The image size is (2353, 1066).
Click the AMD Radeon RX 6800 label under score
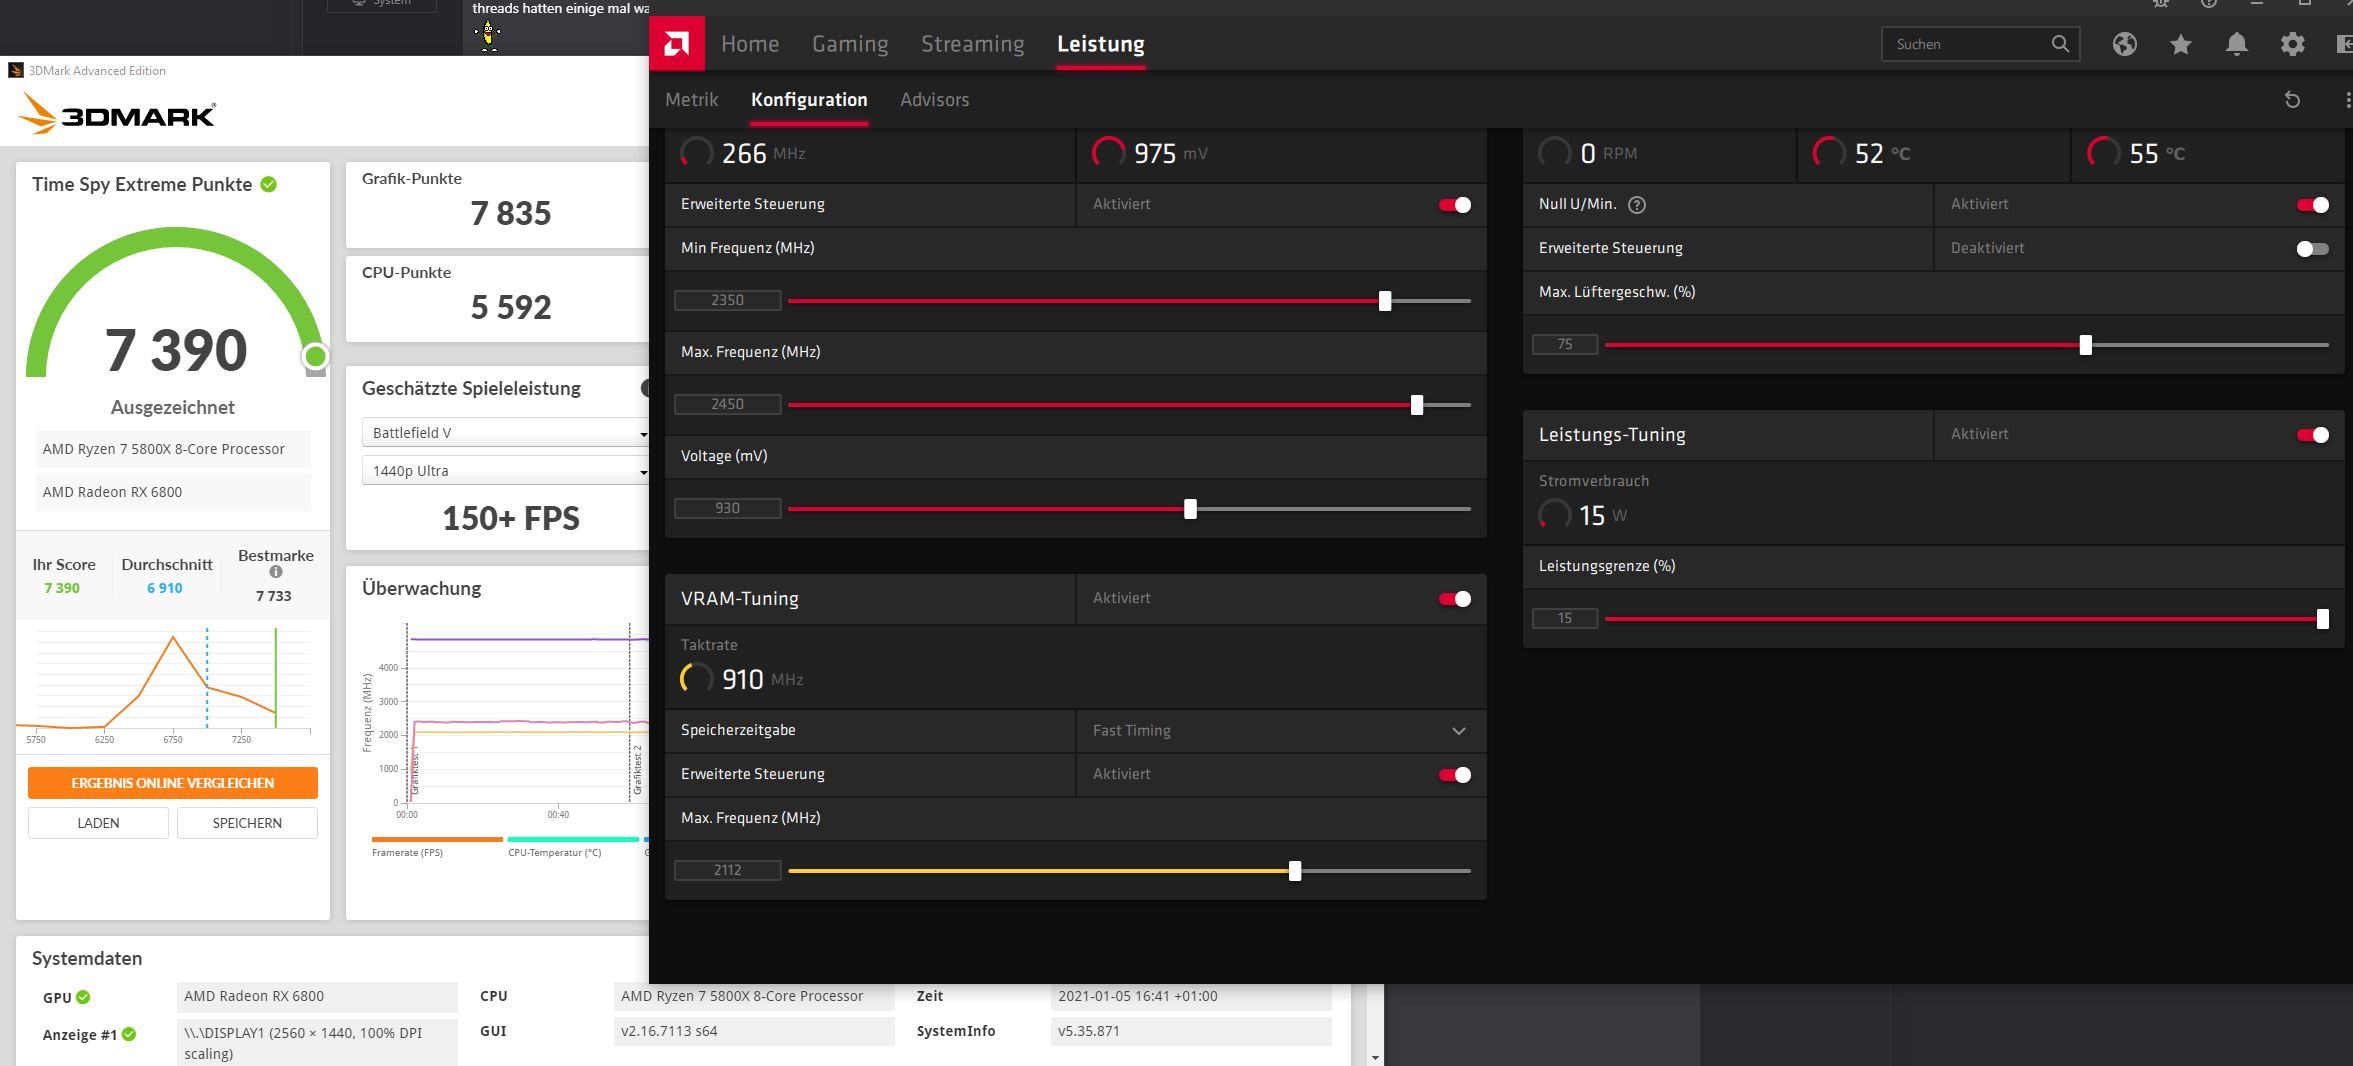(173, 492)
